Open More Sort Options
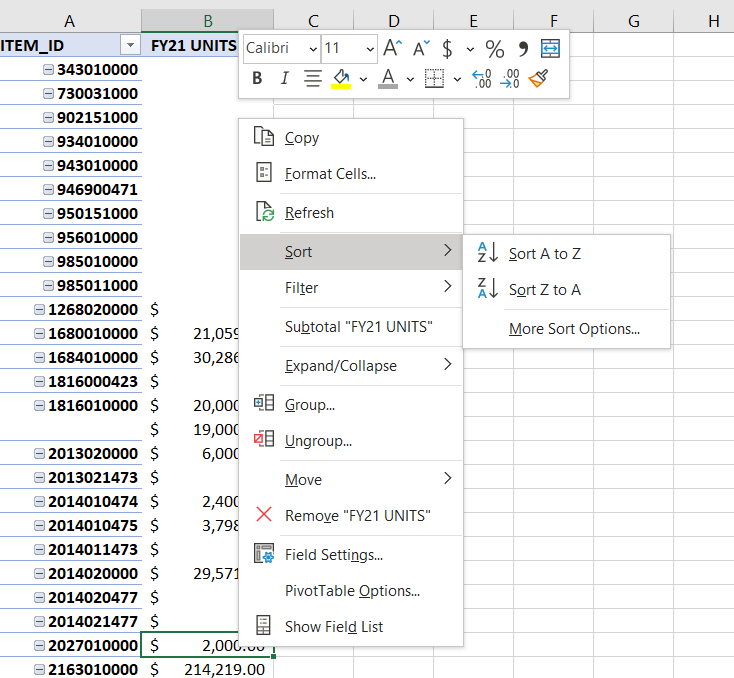734x678 pixels. (x=566, y=329)
